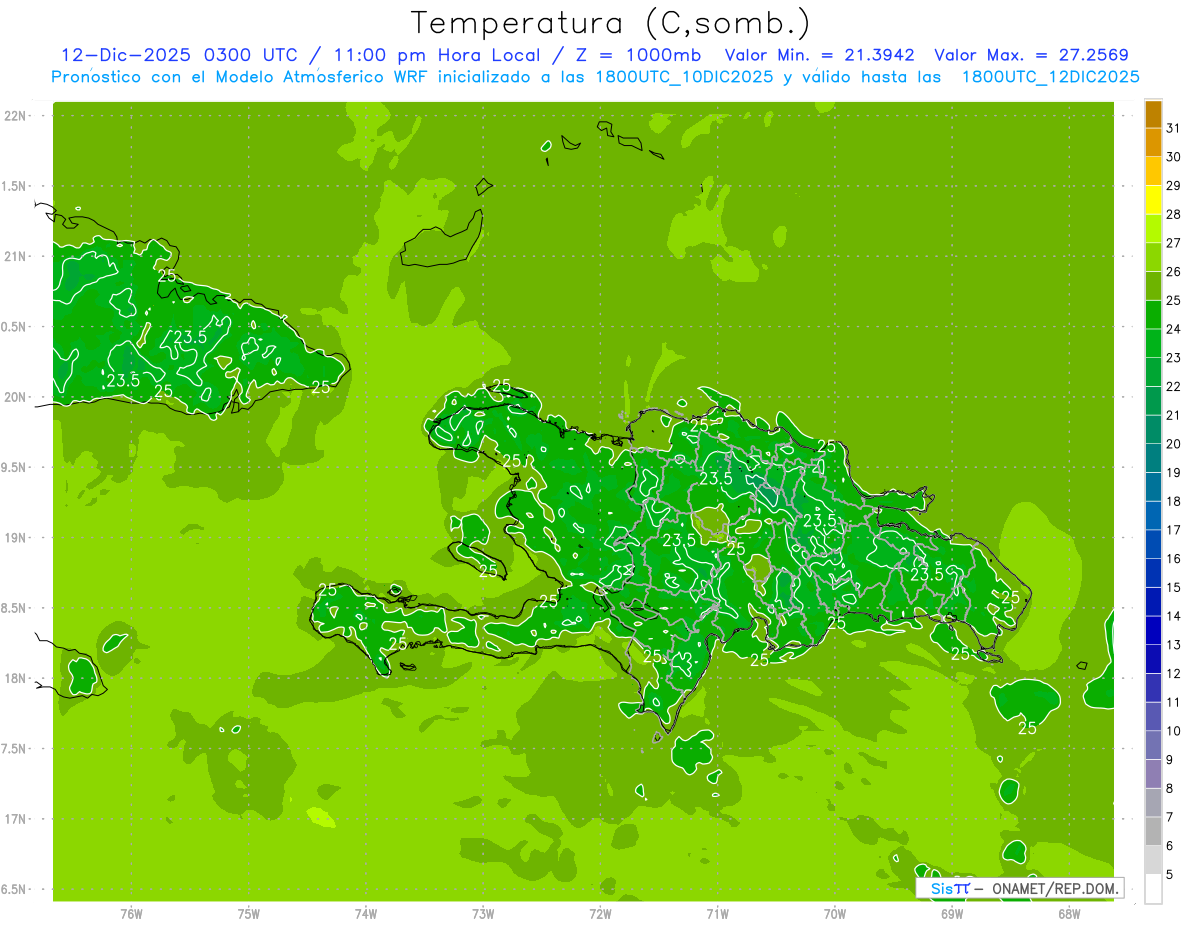
Task: Click the gray swatch between 6 and 7
Action: pyautogui.click(x=1153, y=831)
